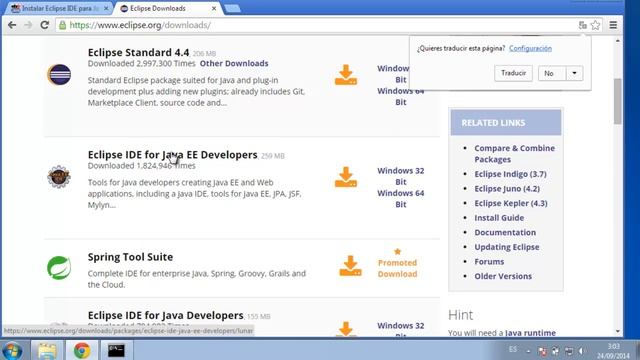Click the No button in translate popup
The height and width of the screenshot is (360, 640).
point(551,73)
